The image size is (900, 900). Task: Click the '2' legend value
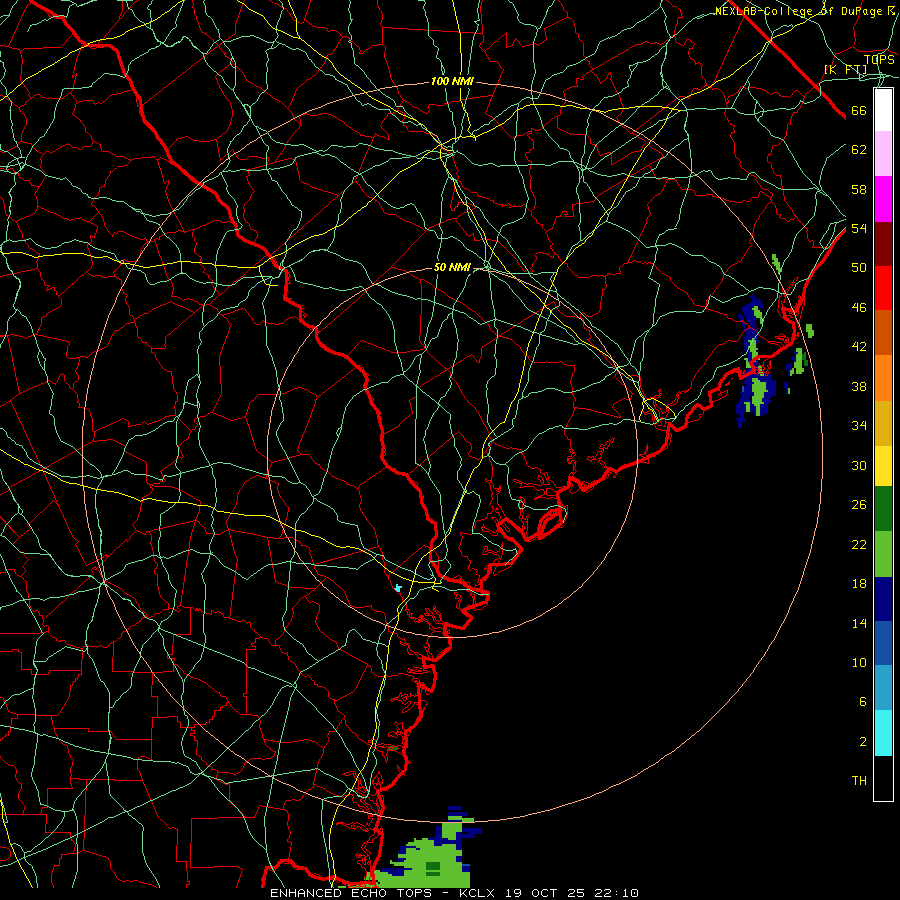(862, 741)
